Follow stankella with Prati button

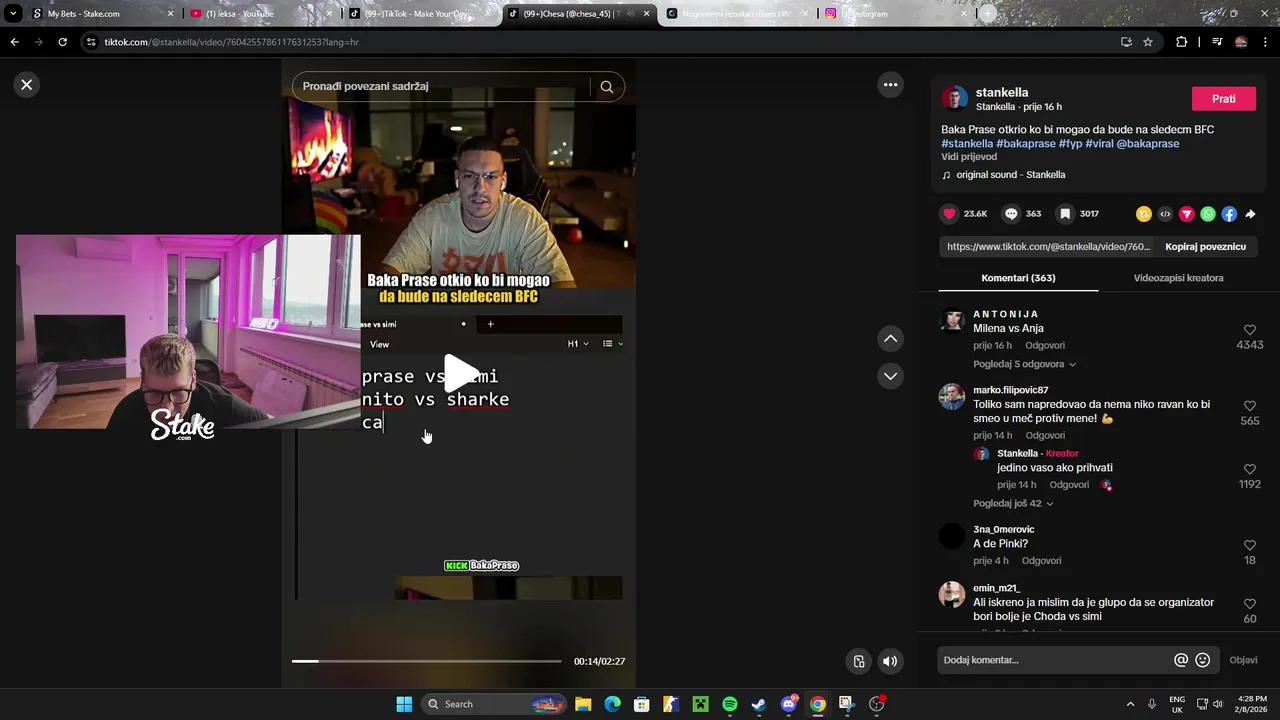(1223, 99)
